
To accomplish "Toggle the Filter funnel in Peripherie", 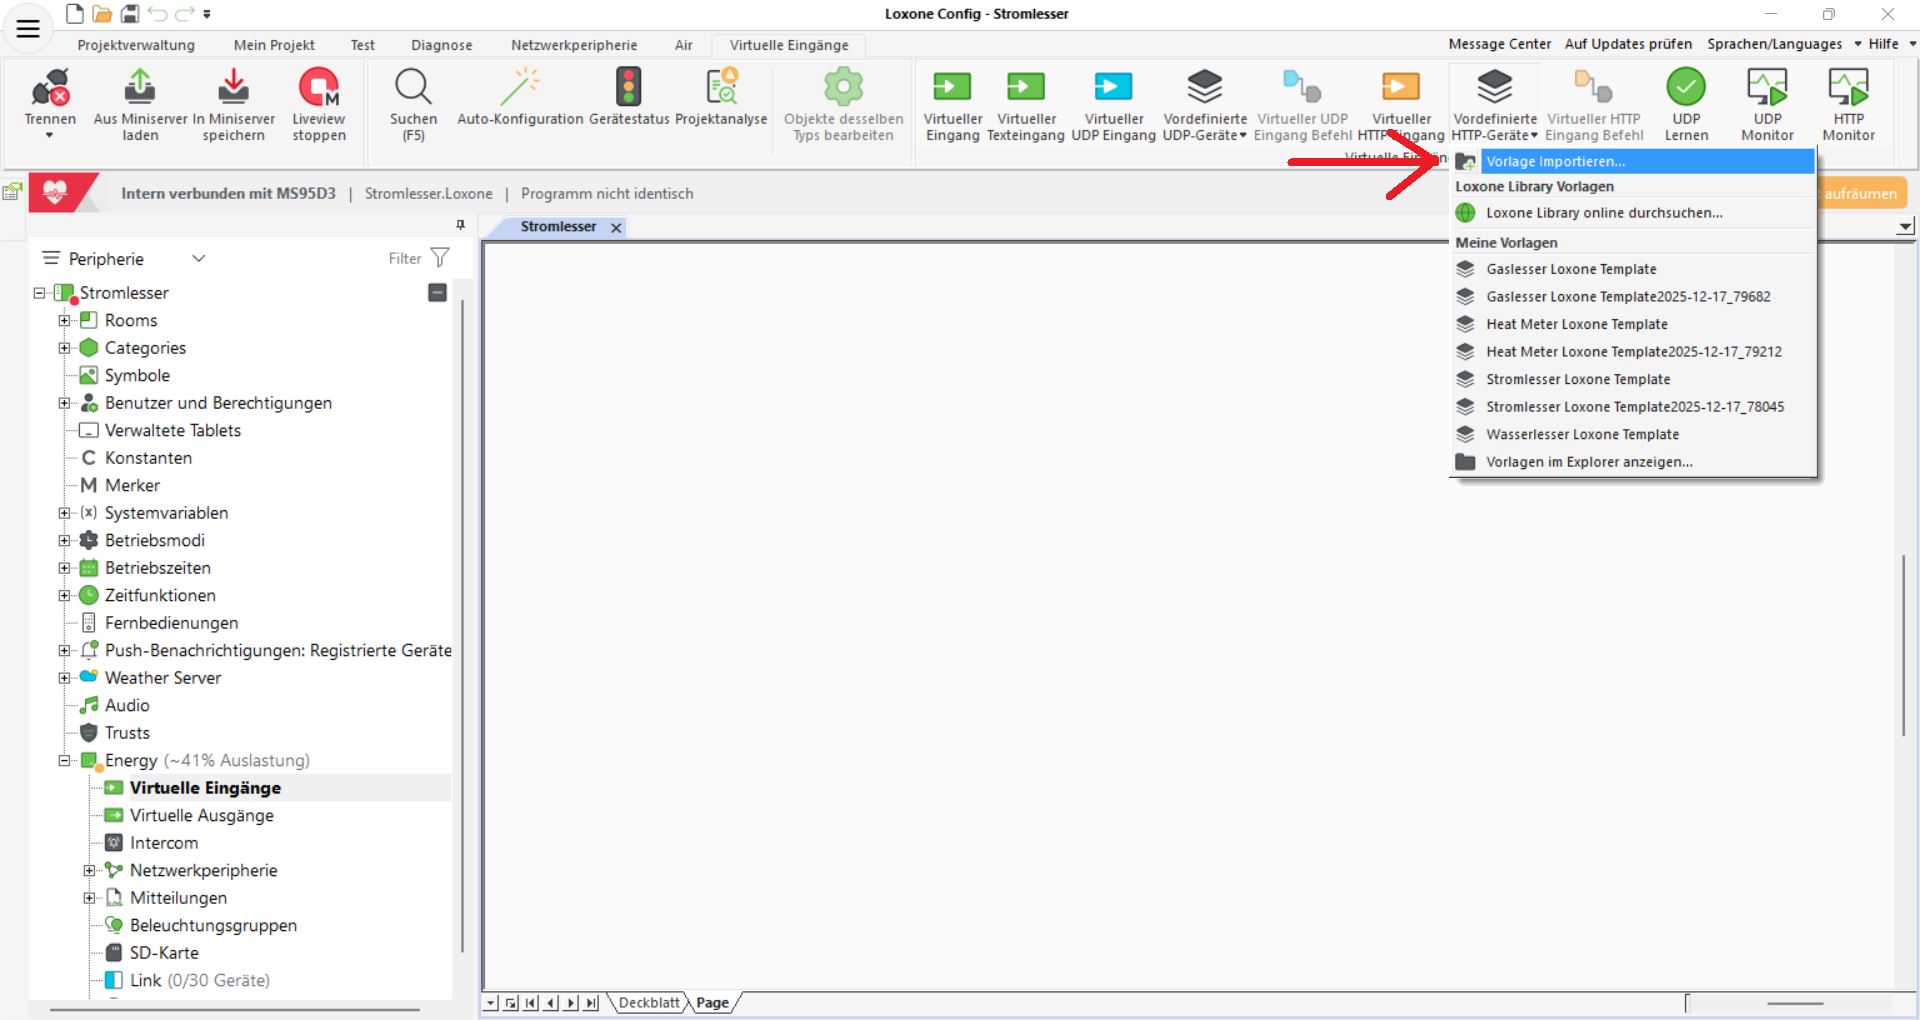I will coord(440,258).
